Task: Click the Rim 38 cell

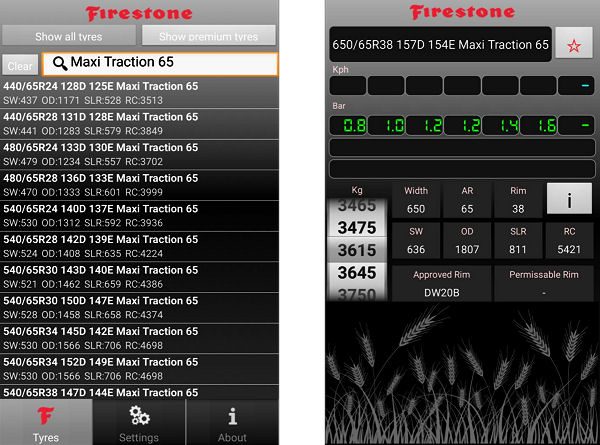Action: 518,200
